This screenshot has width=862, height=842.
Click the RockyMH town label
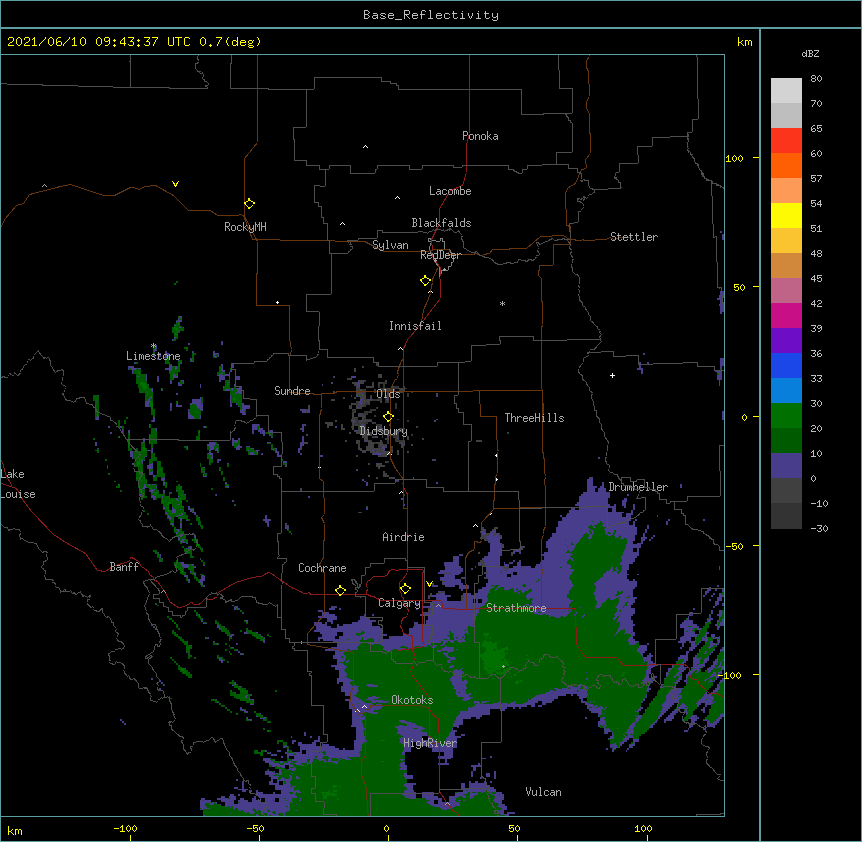(x=245, y=227)
